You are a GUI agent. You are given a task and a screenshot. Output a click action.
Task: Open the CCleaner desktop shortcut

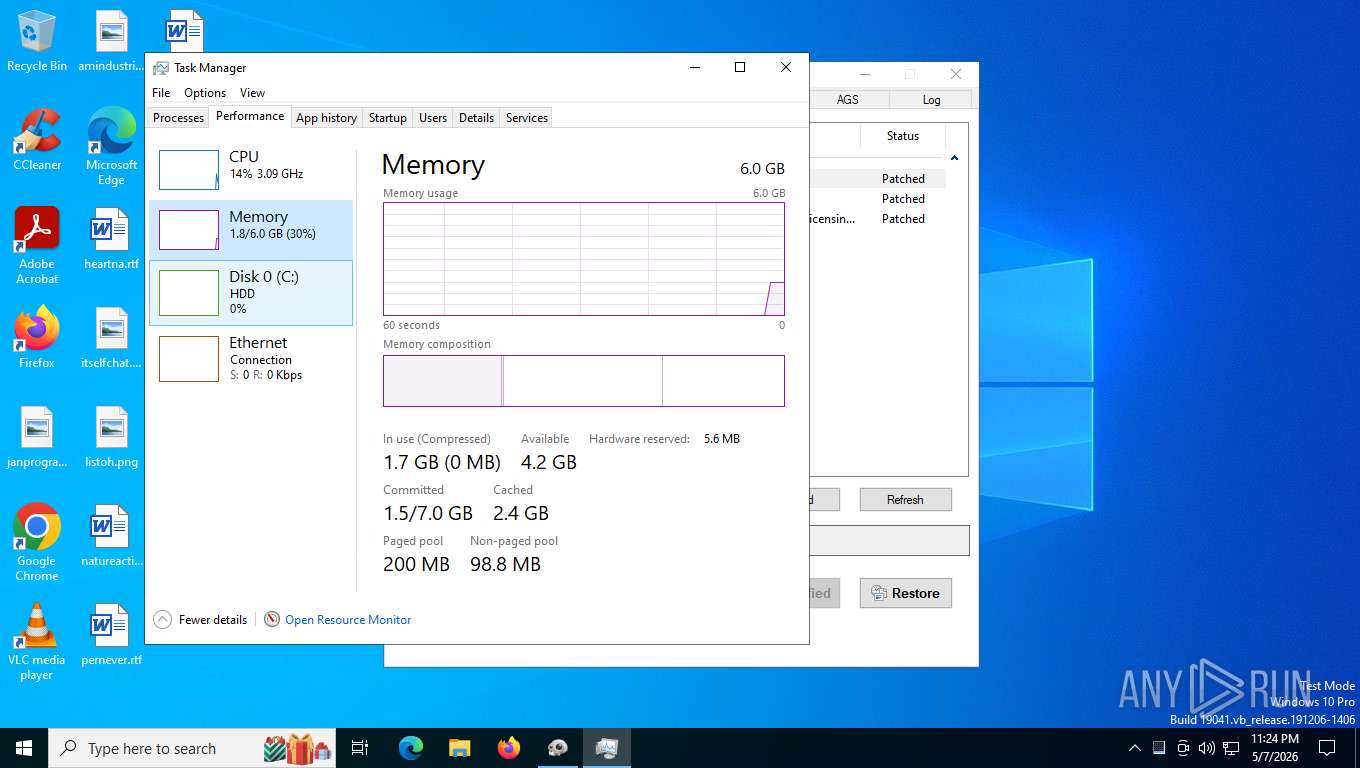click(37, 140)
